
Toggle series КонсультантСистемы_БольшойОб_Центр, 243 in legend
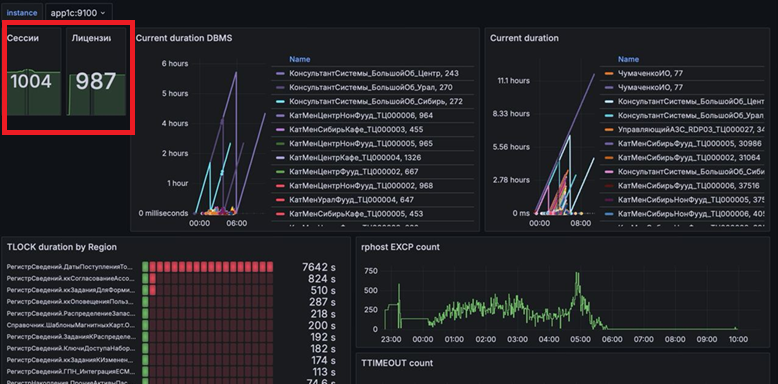point(374,73)
